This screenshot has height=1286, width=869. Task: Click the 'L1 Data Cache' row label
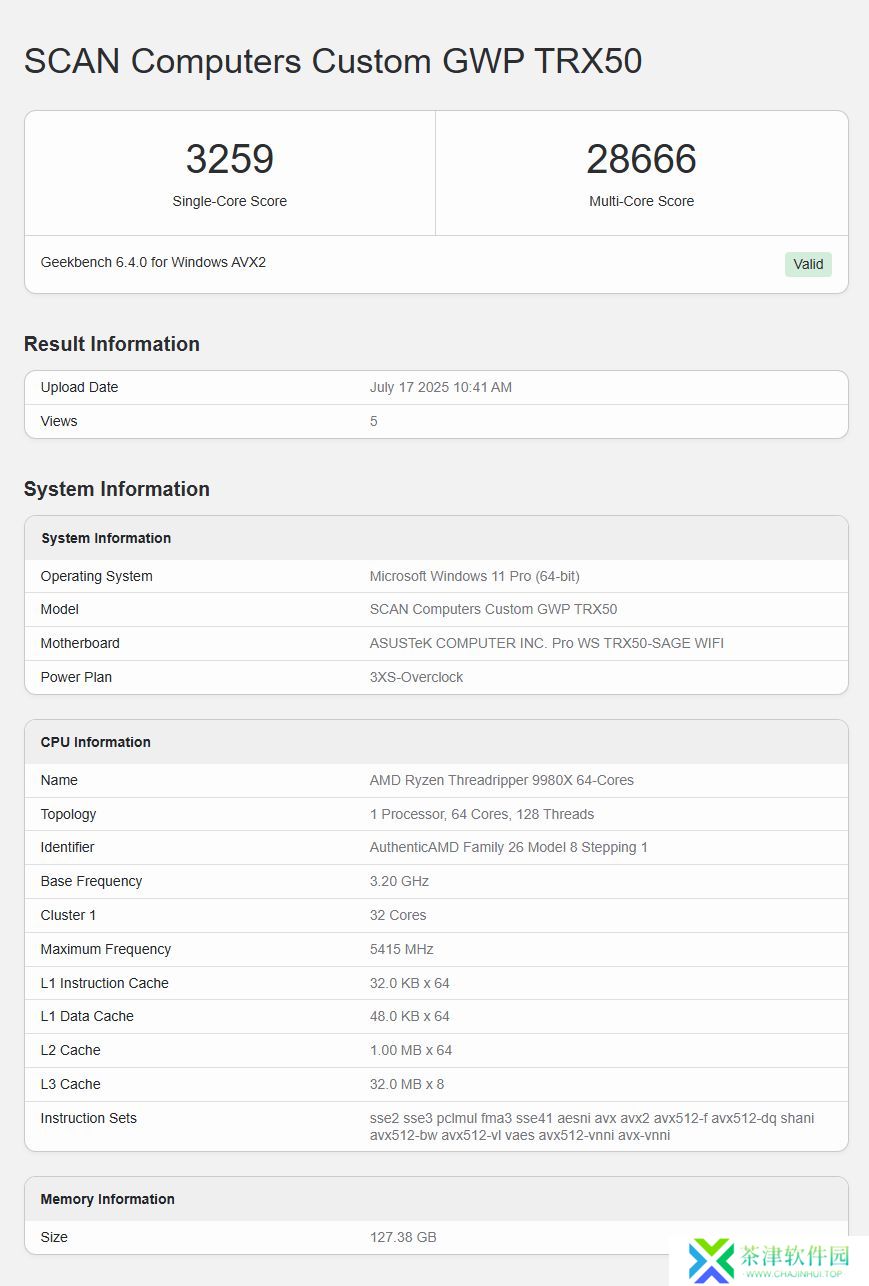coord(87,1016)
